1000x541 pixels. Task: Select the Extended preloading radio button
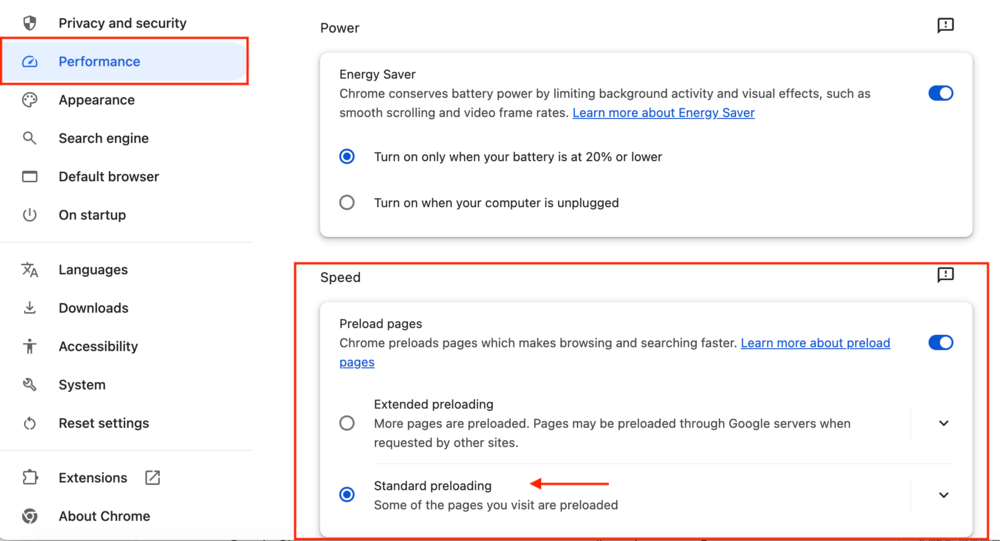point(347,423)
